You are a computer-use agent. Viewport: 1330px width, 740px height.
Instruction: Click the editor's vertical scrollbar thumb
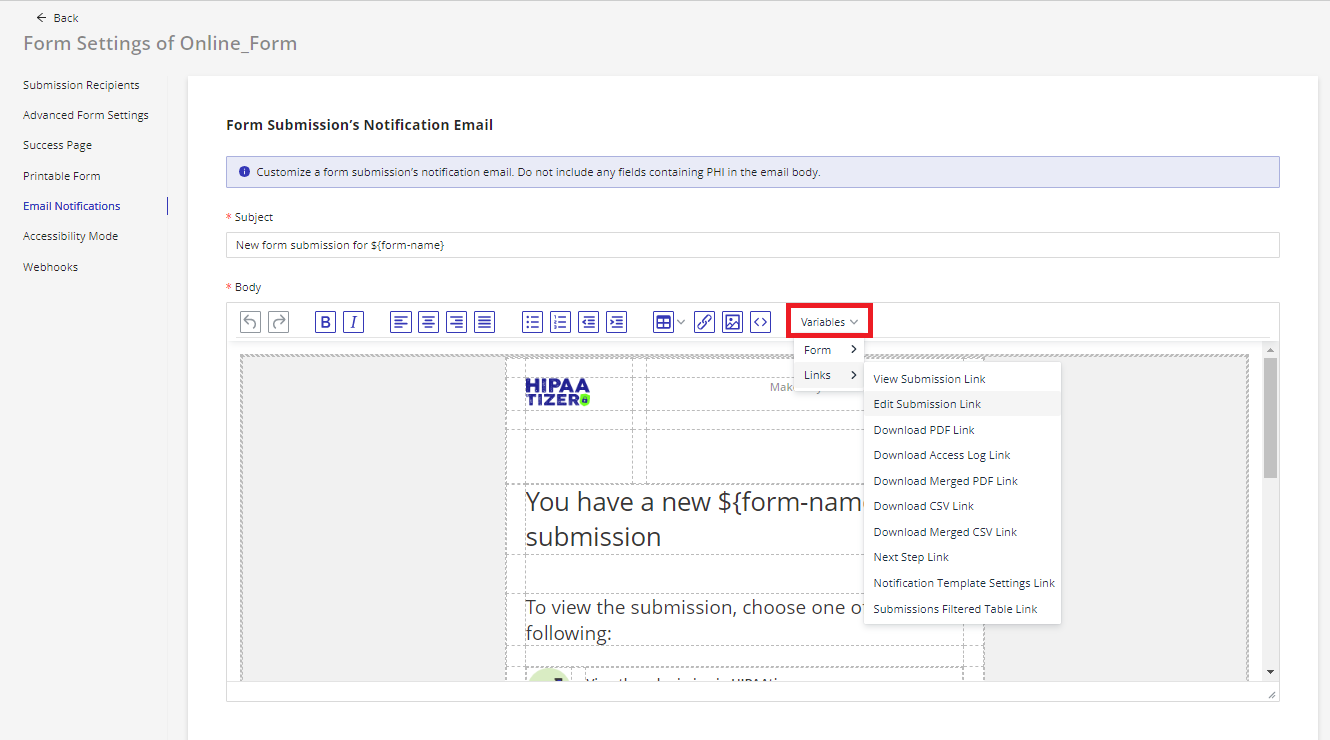point(1270,418)
